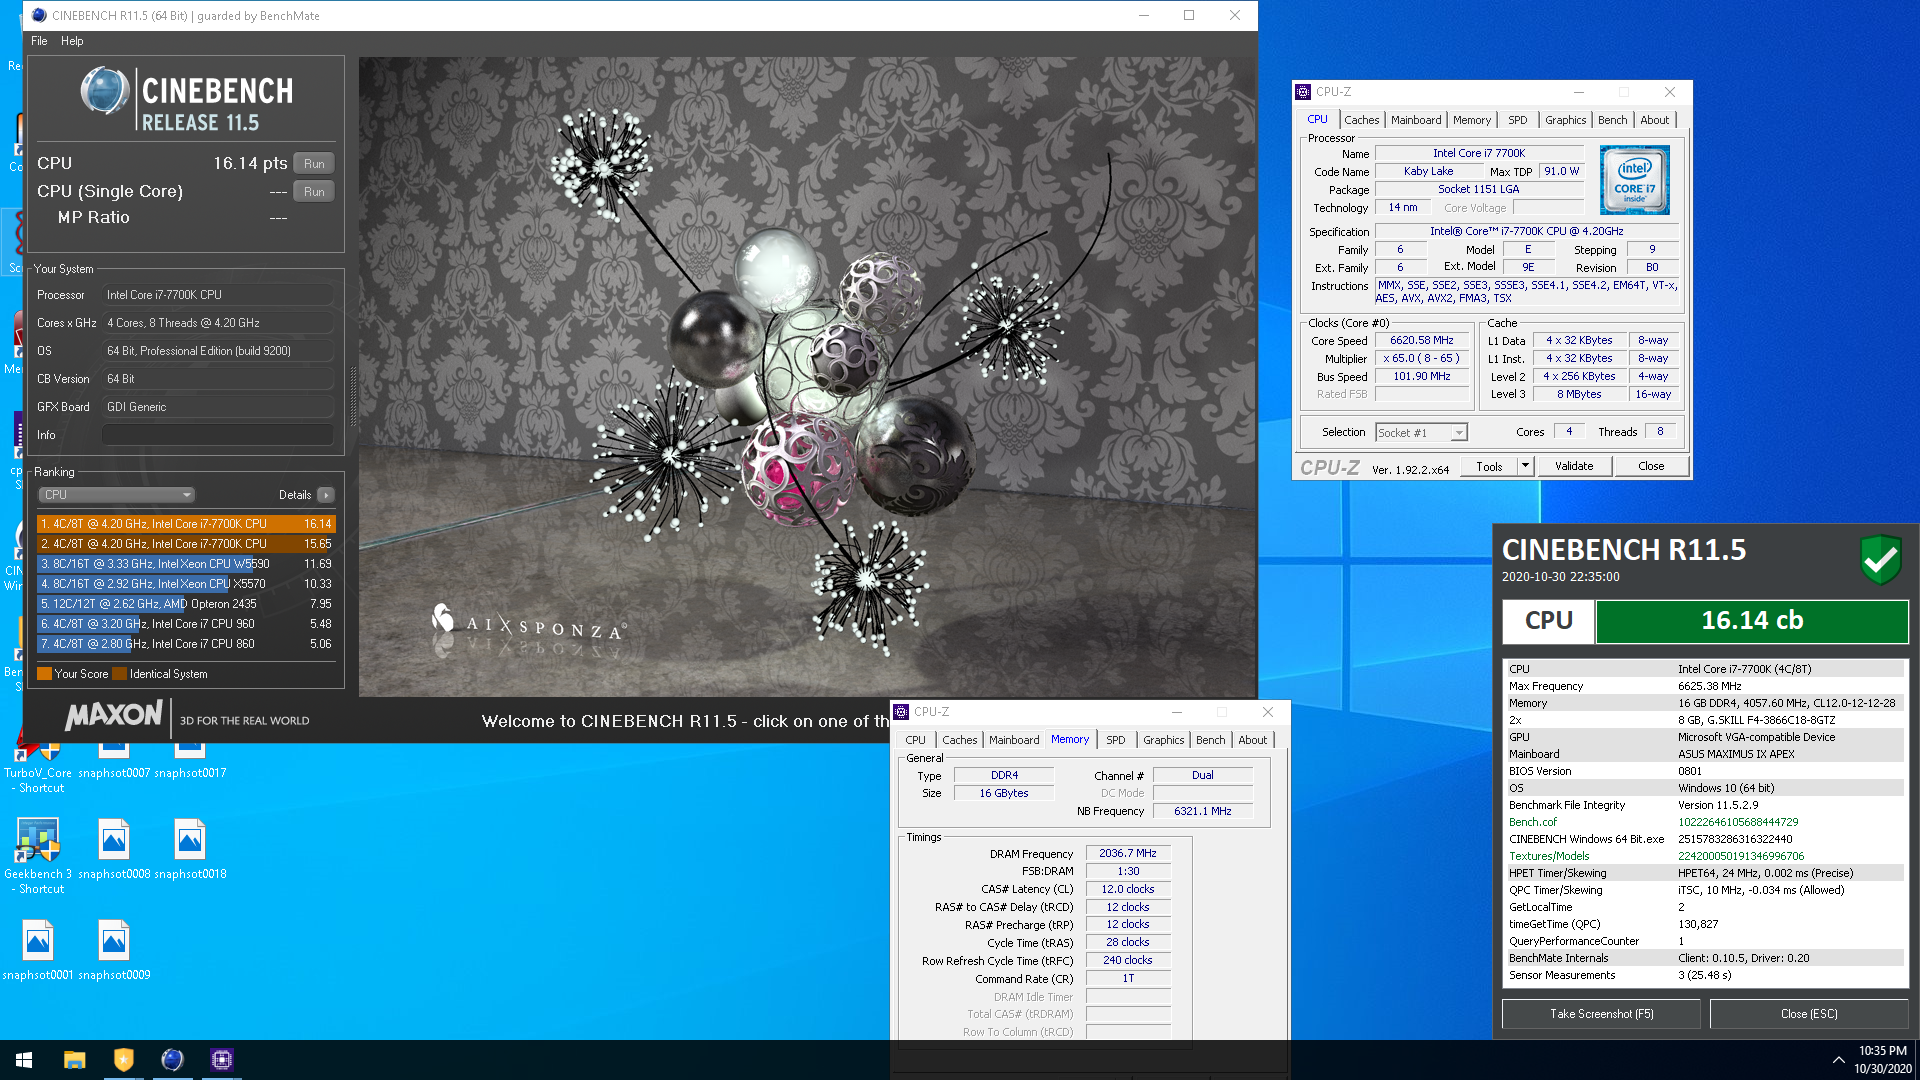The width and height of the screenshot is (1920, 1080).
Task: Switch to Mainboard tab in lower CPU-Z
Action: point(1014,740)
